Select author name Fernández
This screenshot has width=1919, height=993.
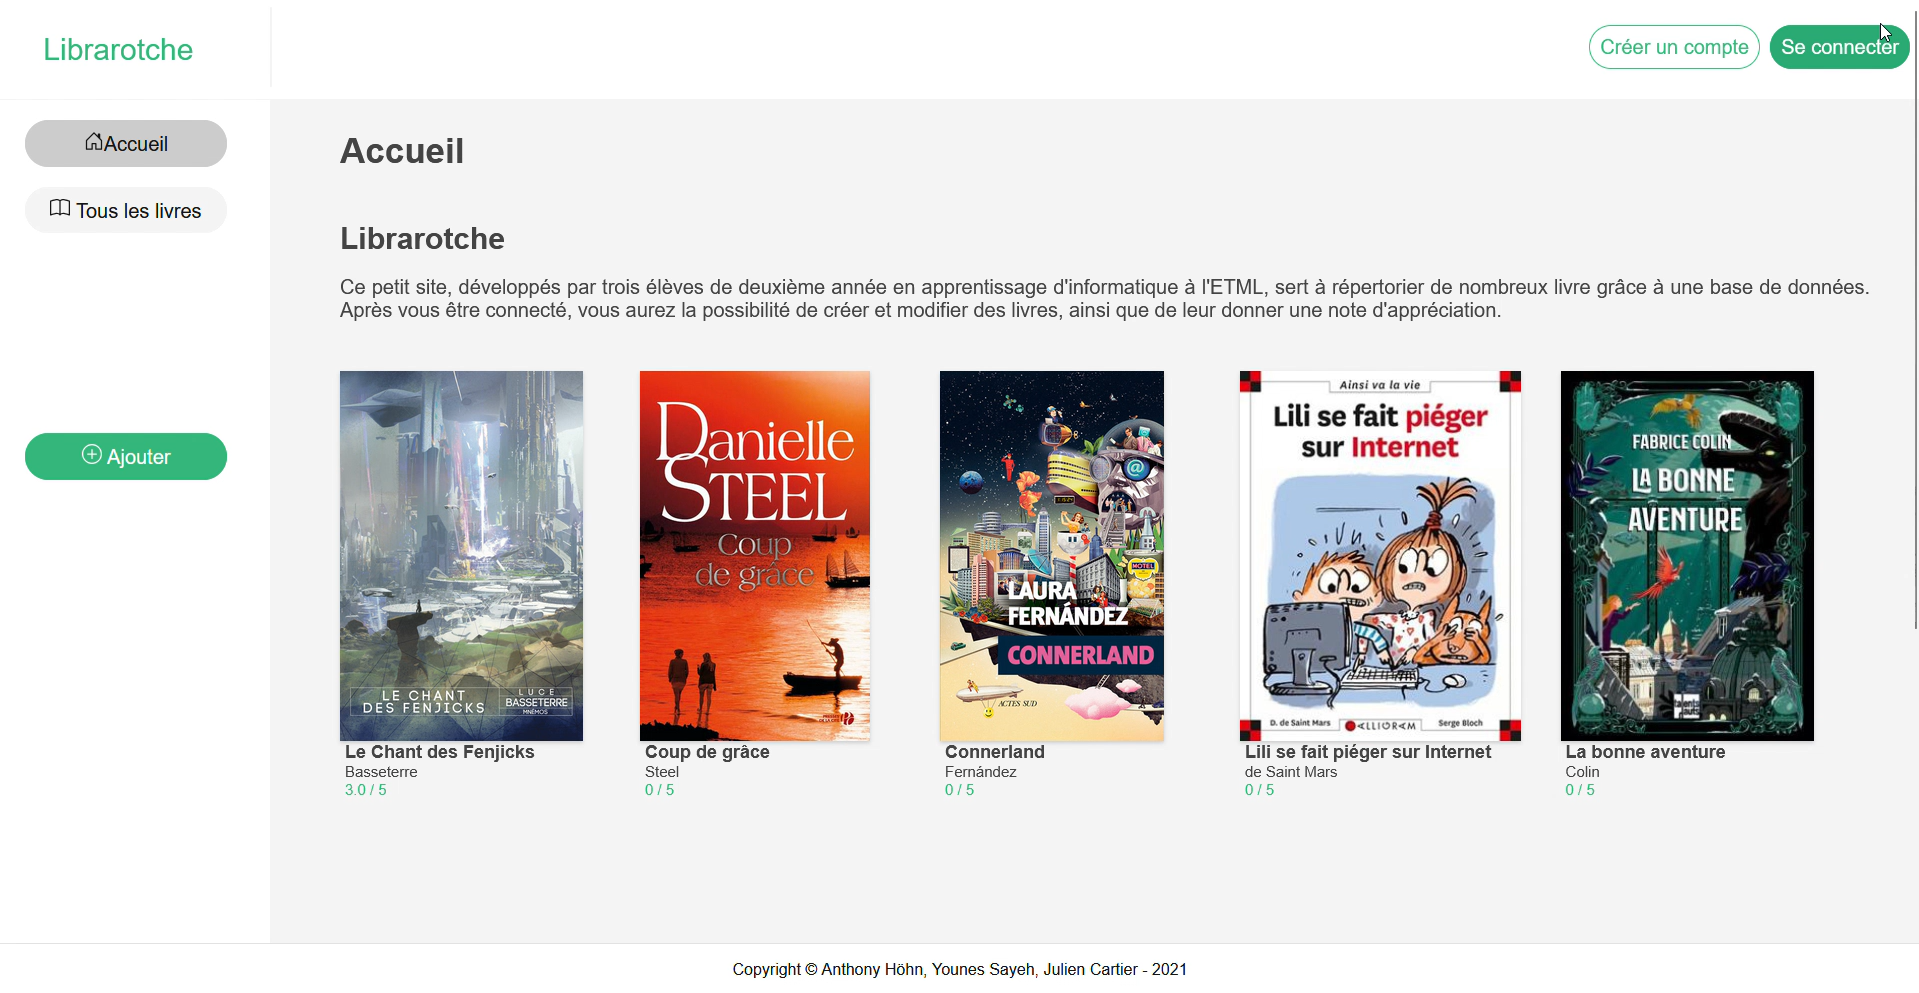click(981, 772)
